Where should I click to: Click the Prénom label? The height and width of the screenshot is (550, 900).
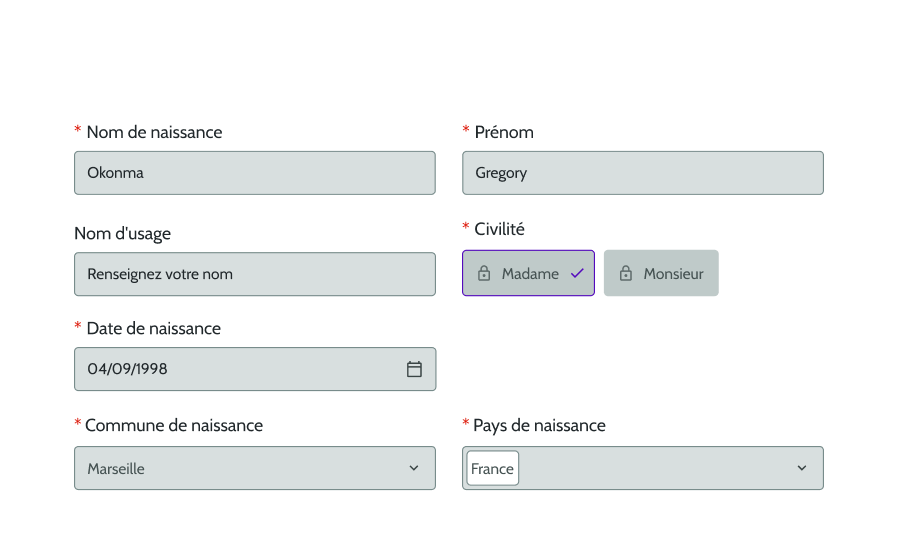pos(504,132)
